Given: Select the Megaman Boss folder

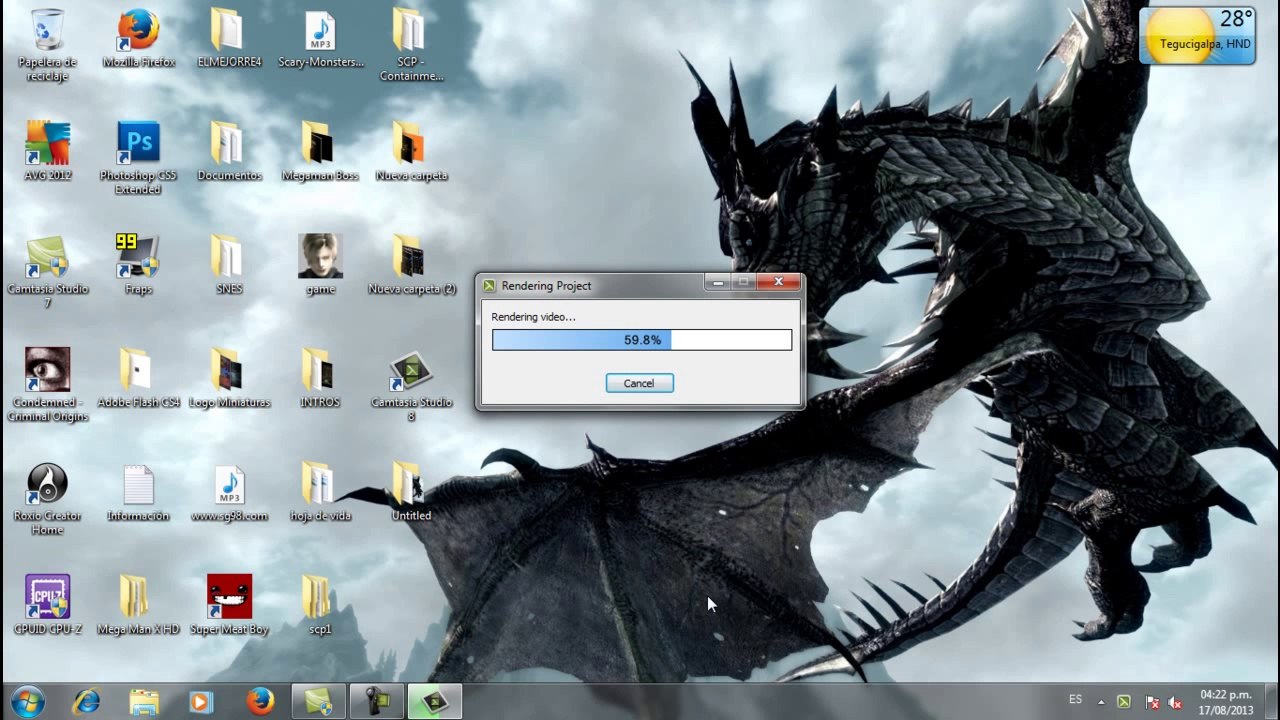Looking at the screenshot, I should [x=320, y=152].
